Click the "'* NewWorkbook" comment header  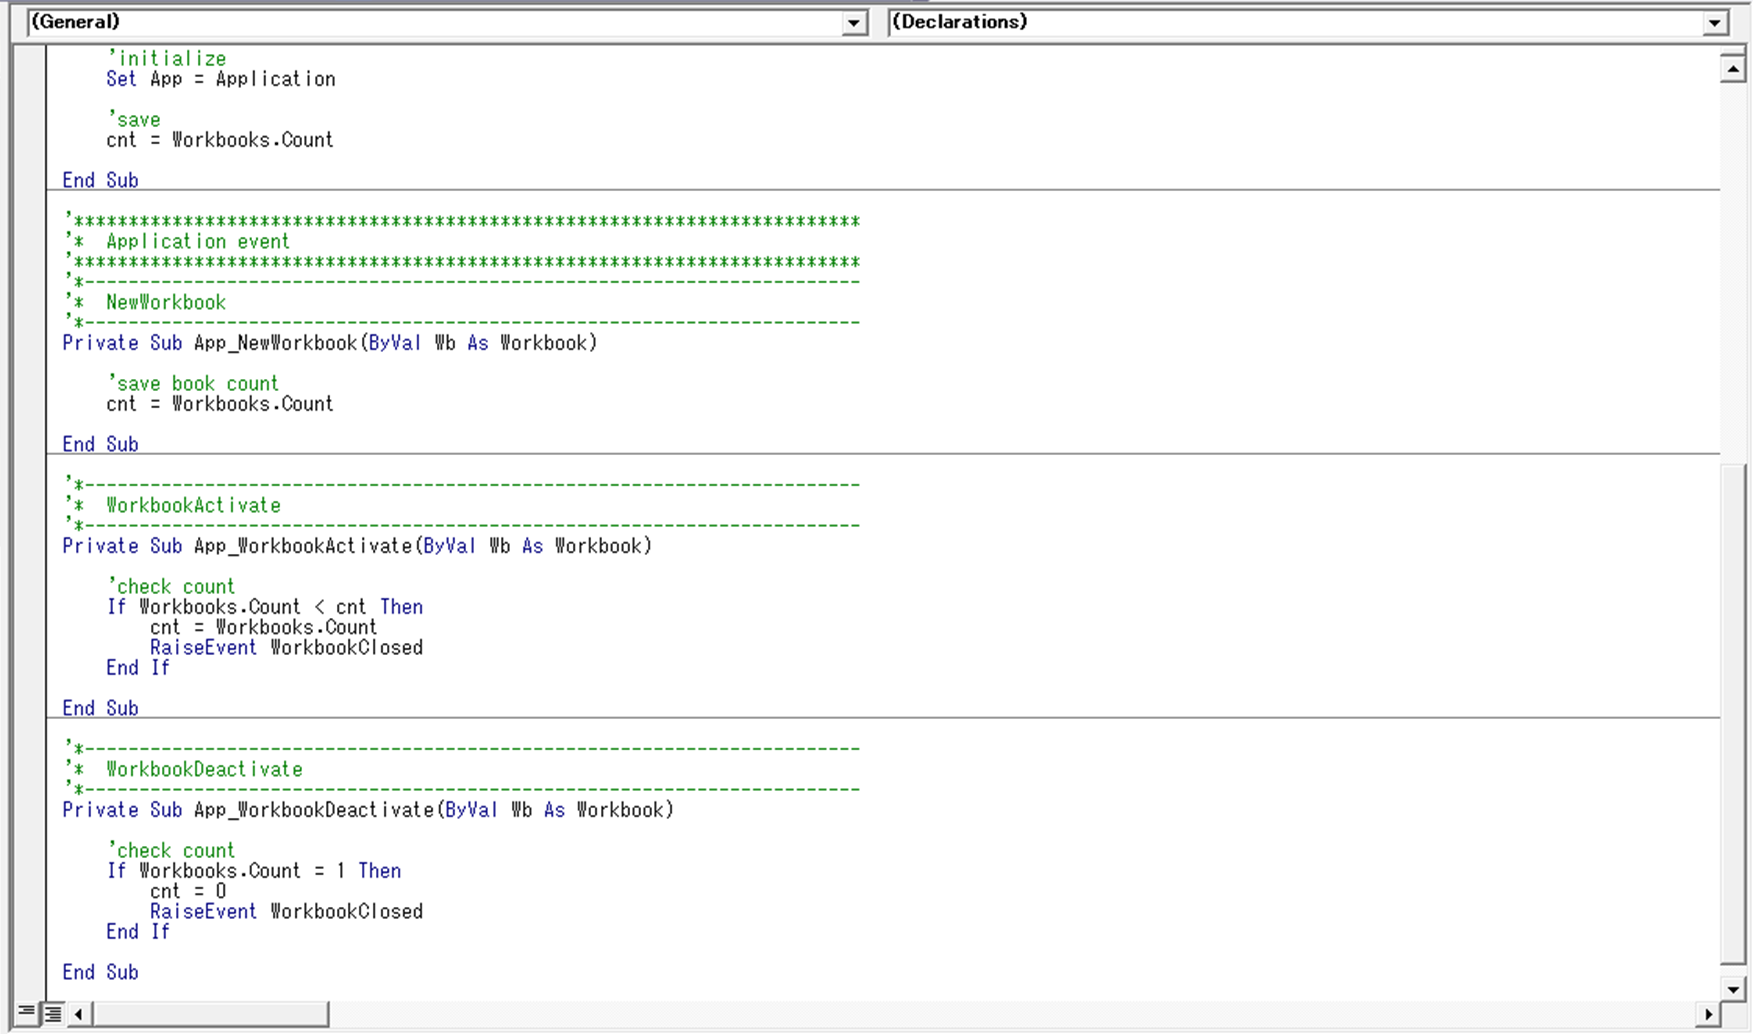tap(146, 303)
